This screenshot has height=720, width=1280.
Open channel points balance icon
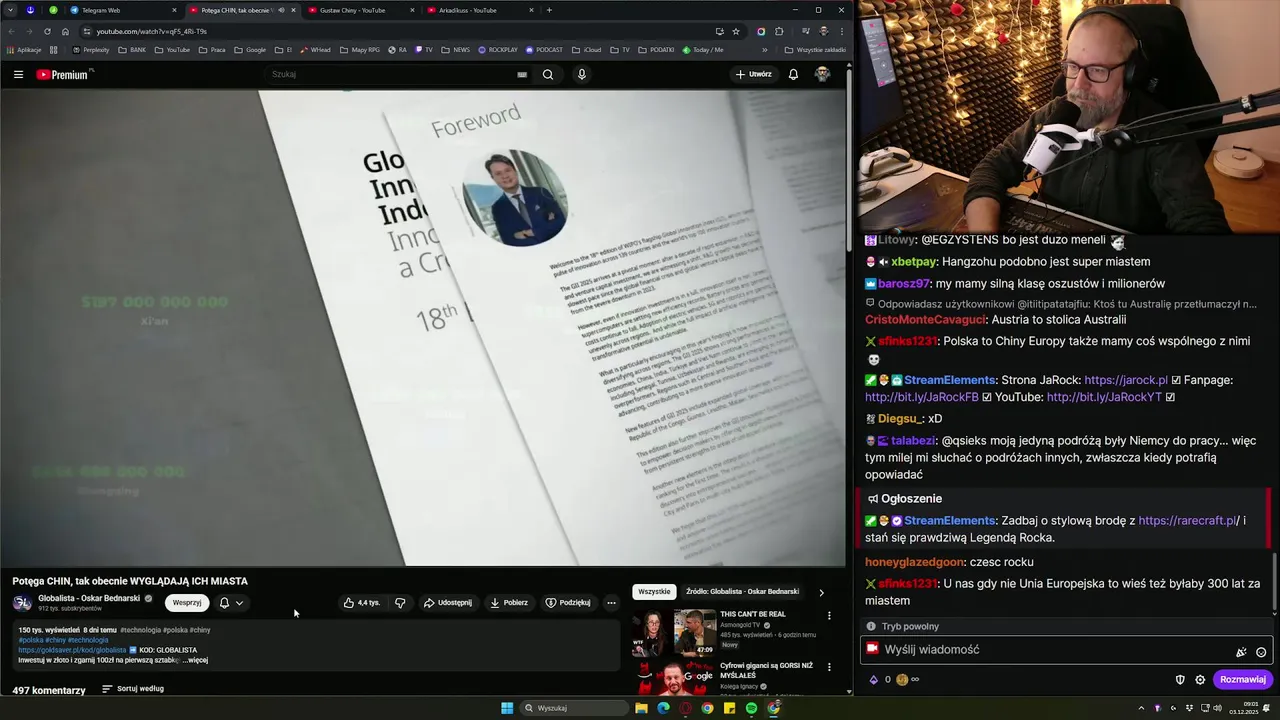click(x=902, y=680)
